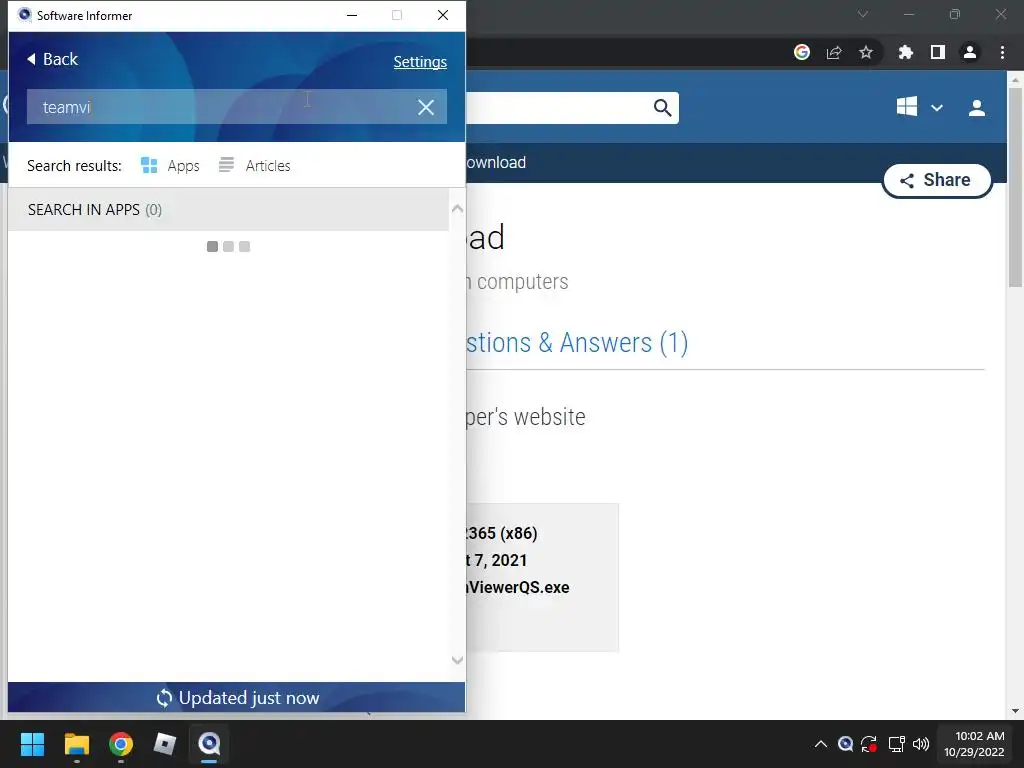The width and height of the screenshot is (1024, 768).
Task: Bookmark this page with the star icon
Action: point(866,52)
